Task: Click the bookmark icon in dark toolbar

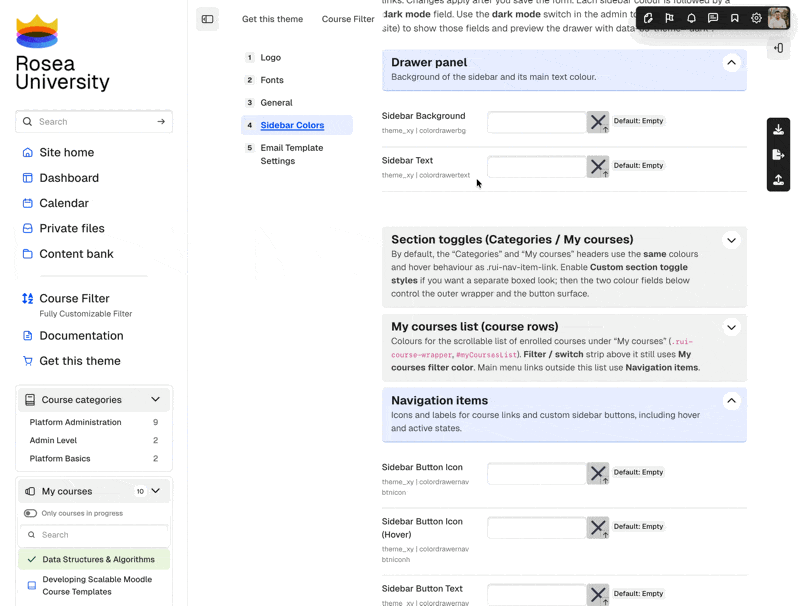Action: coord(735,18)
